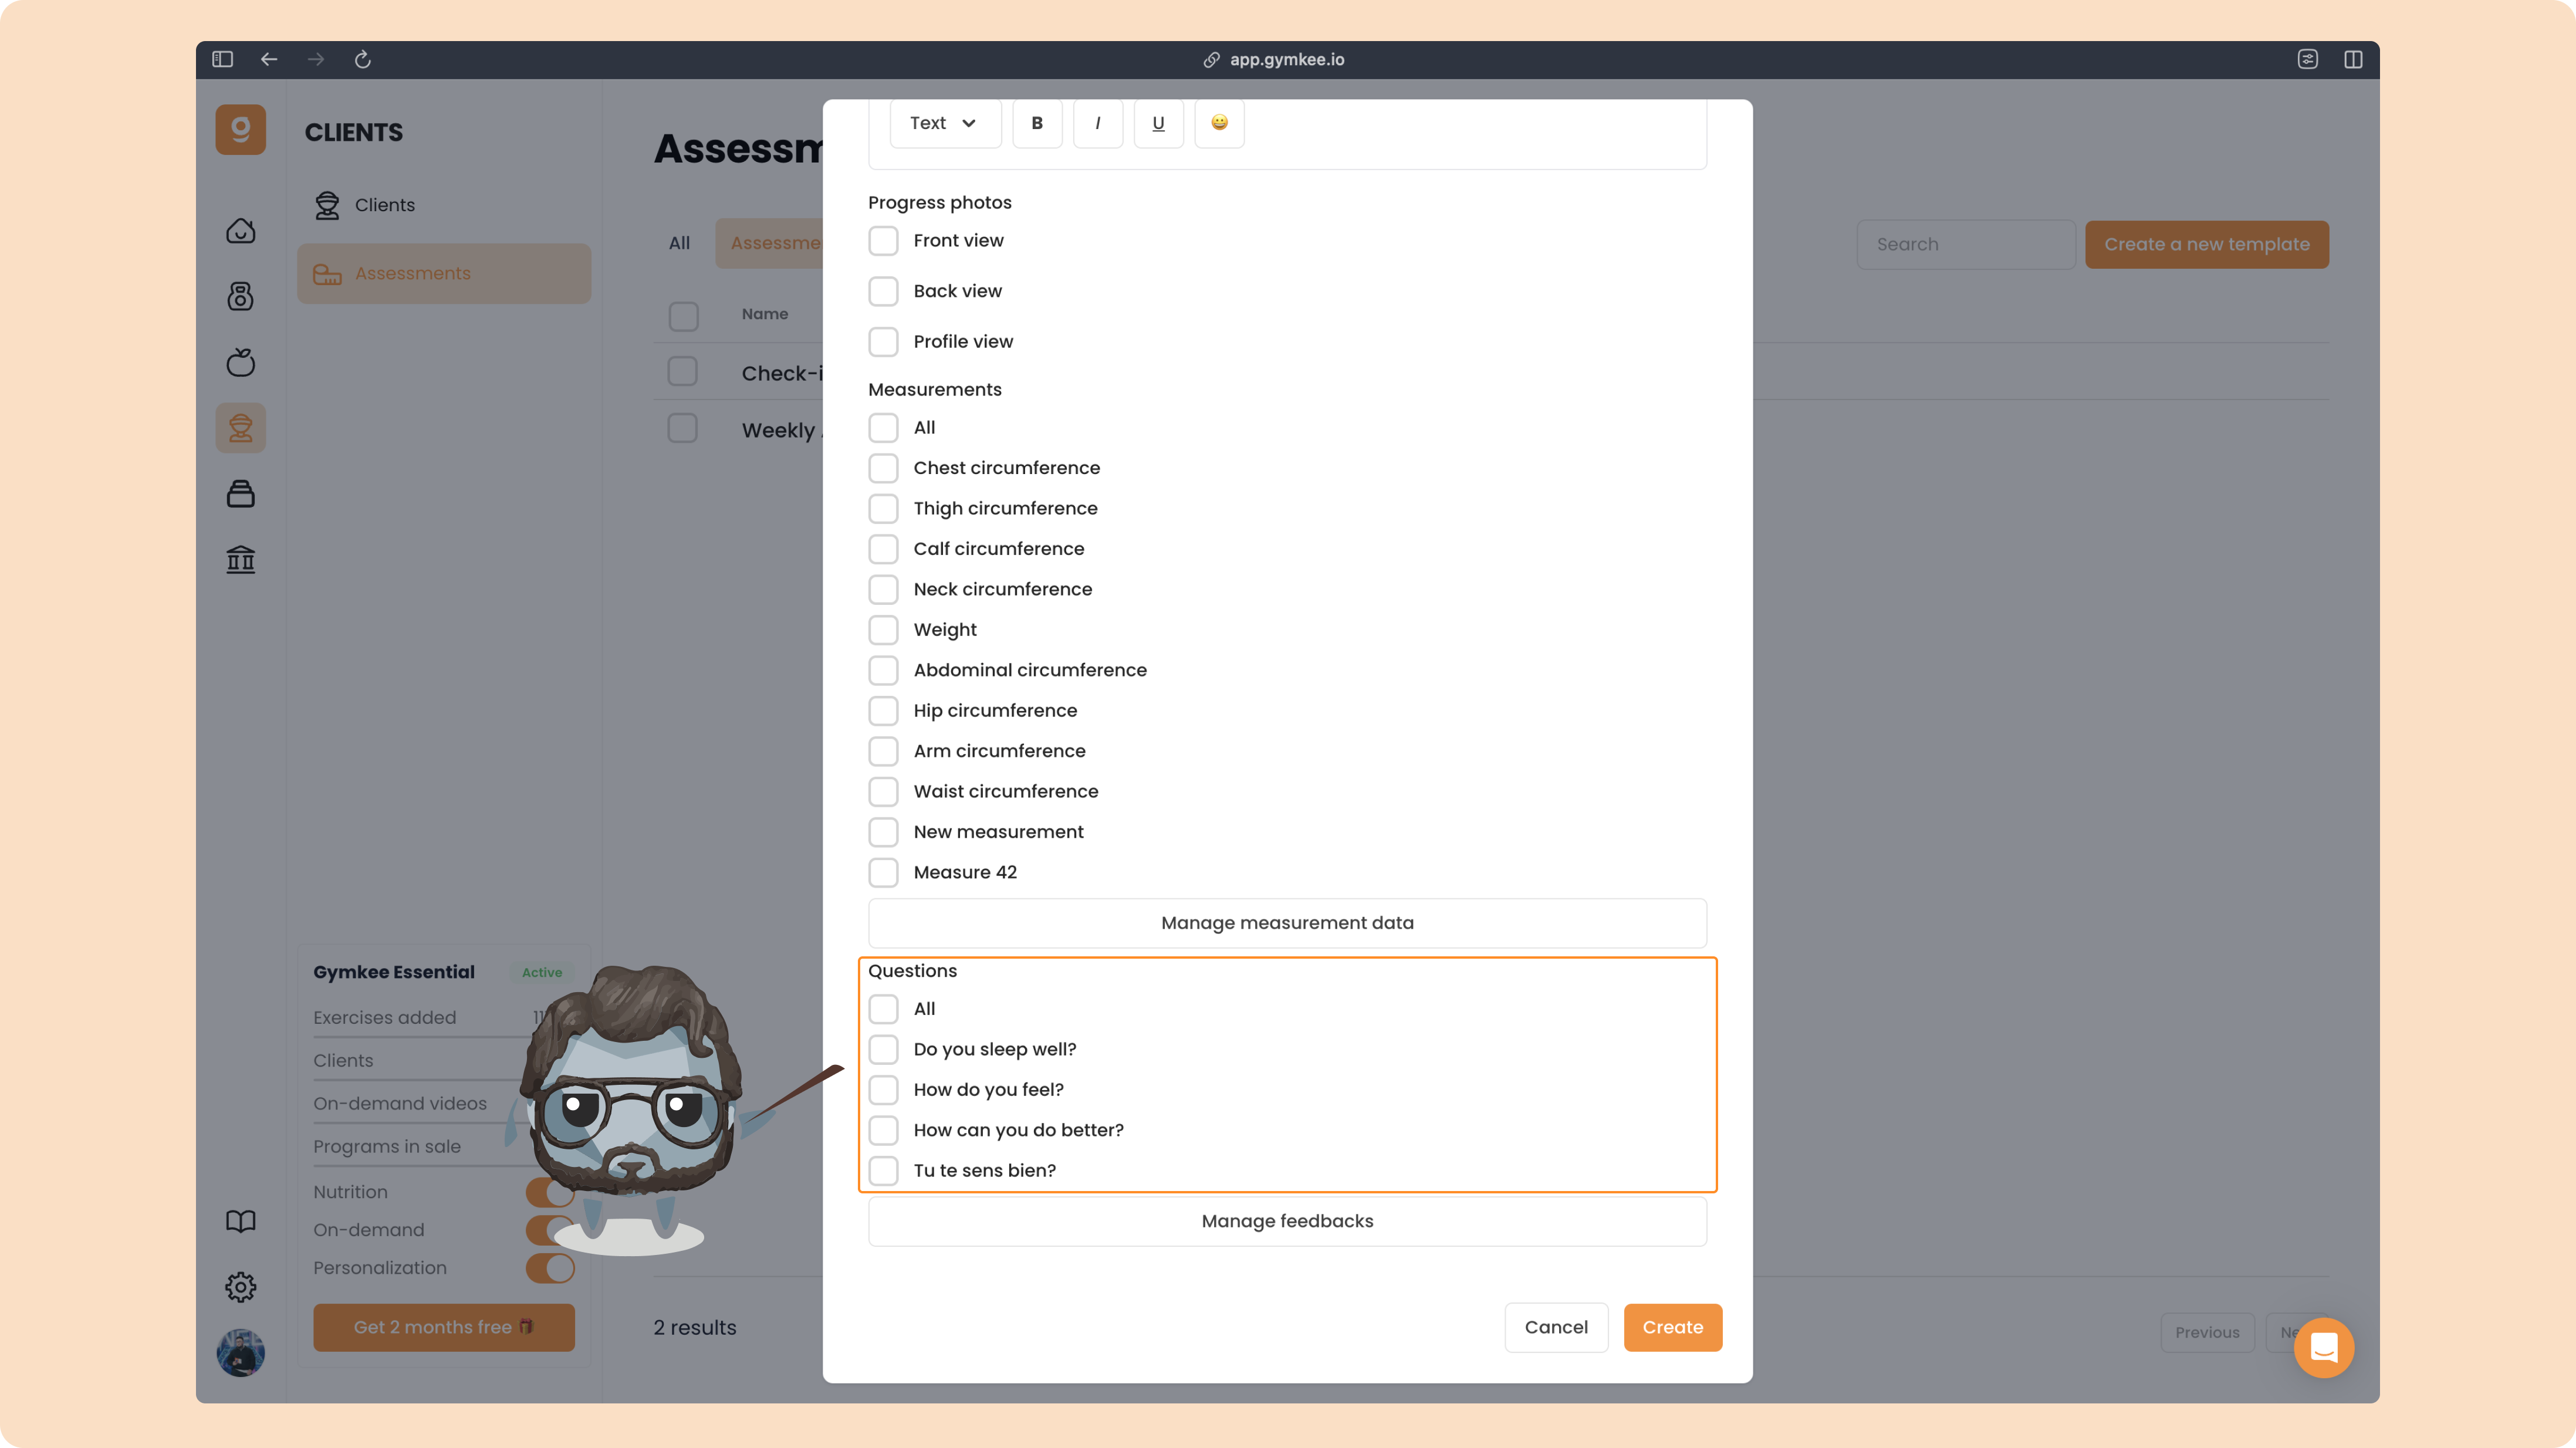Toggle bold formatting in the editor

pos(1037,123)
